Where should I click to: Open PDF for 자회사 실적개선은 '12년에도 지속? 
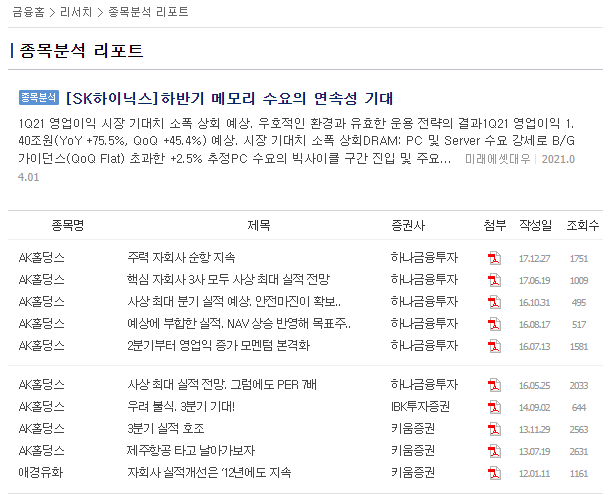494,473
